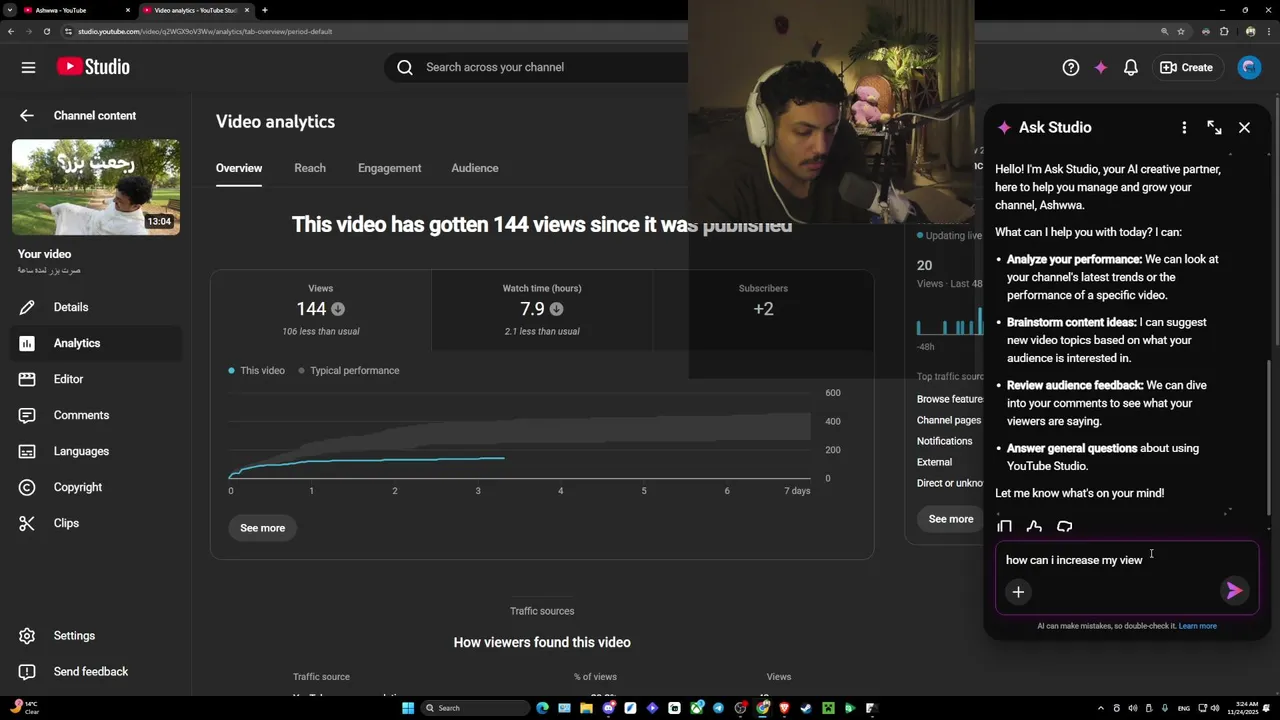The height and width of the screenshot is (720, 1280).
Task: Open Steam from the taskbar
Action: [806, 708]
